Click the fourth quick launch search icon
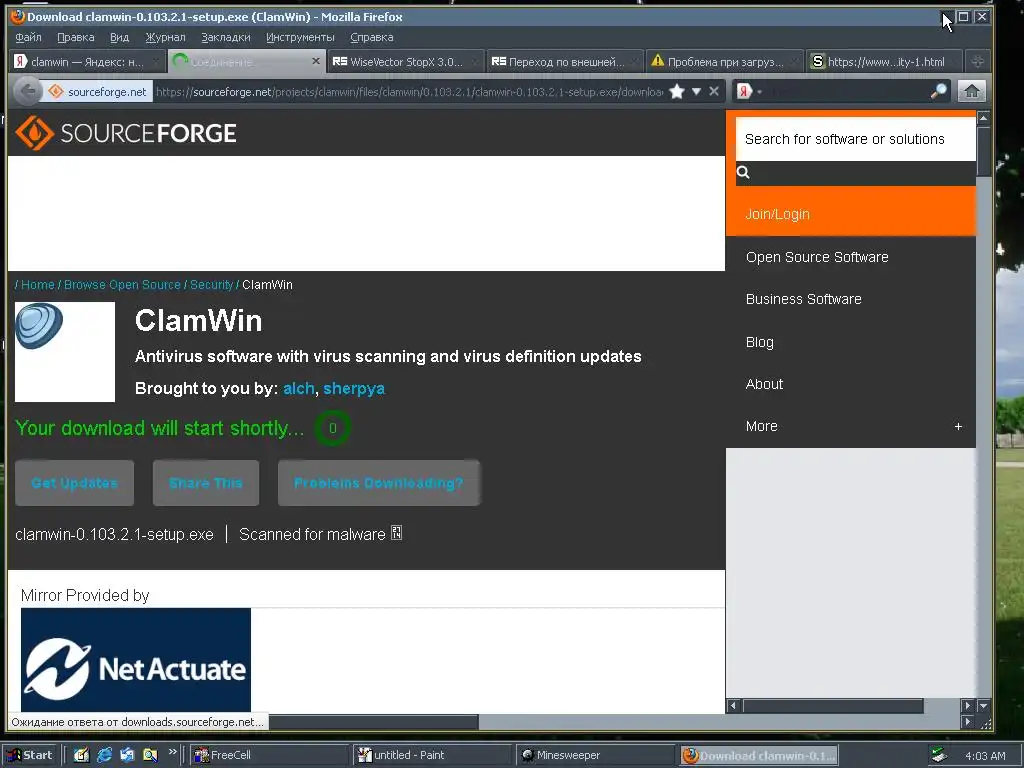This screenshot has width=1024, height=768. [150, 755]
